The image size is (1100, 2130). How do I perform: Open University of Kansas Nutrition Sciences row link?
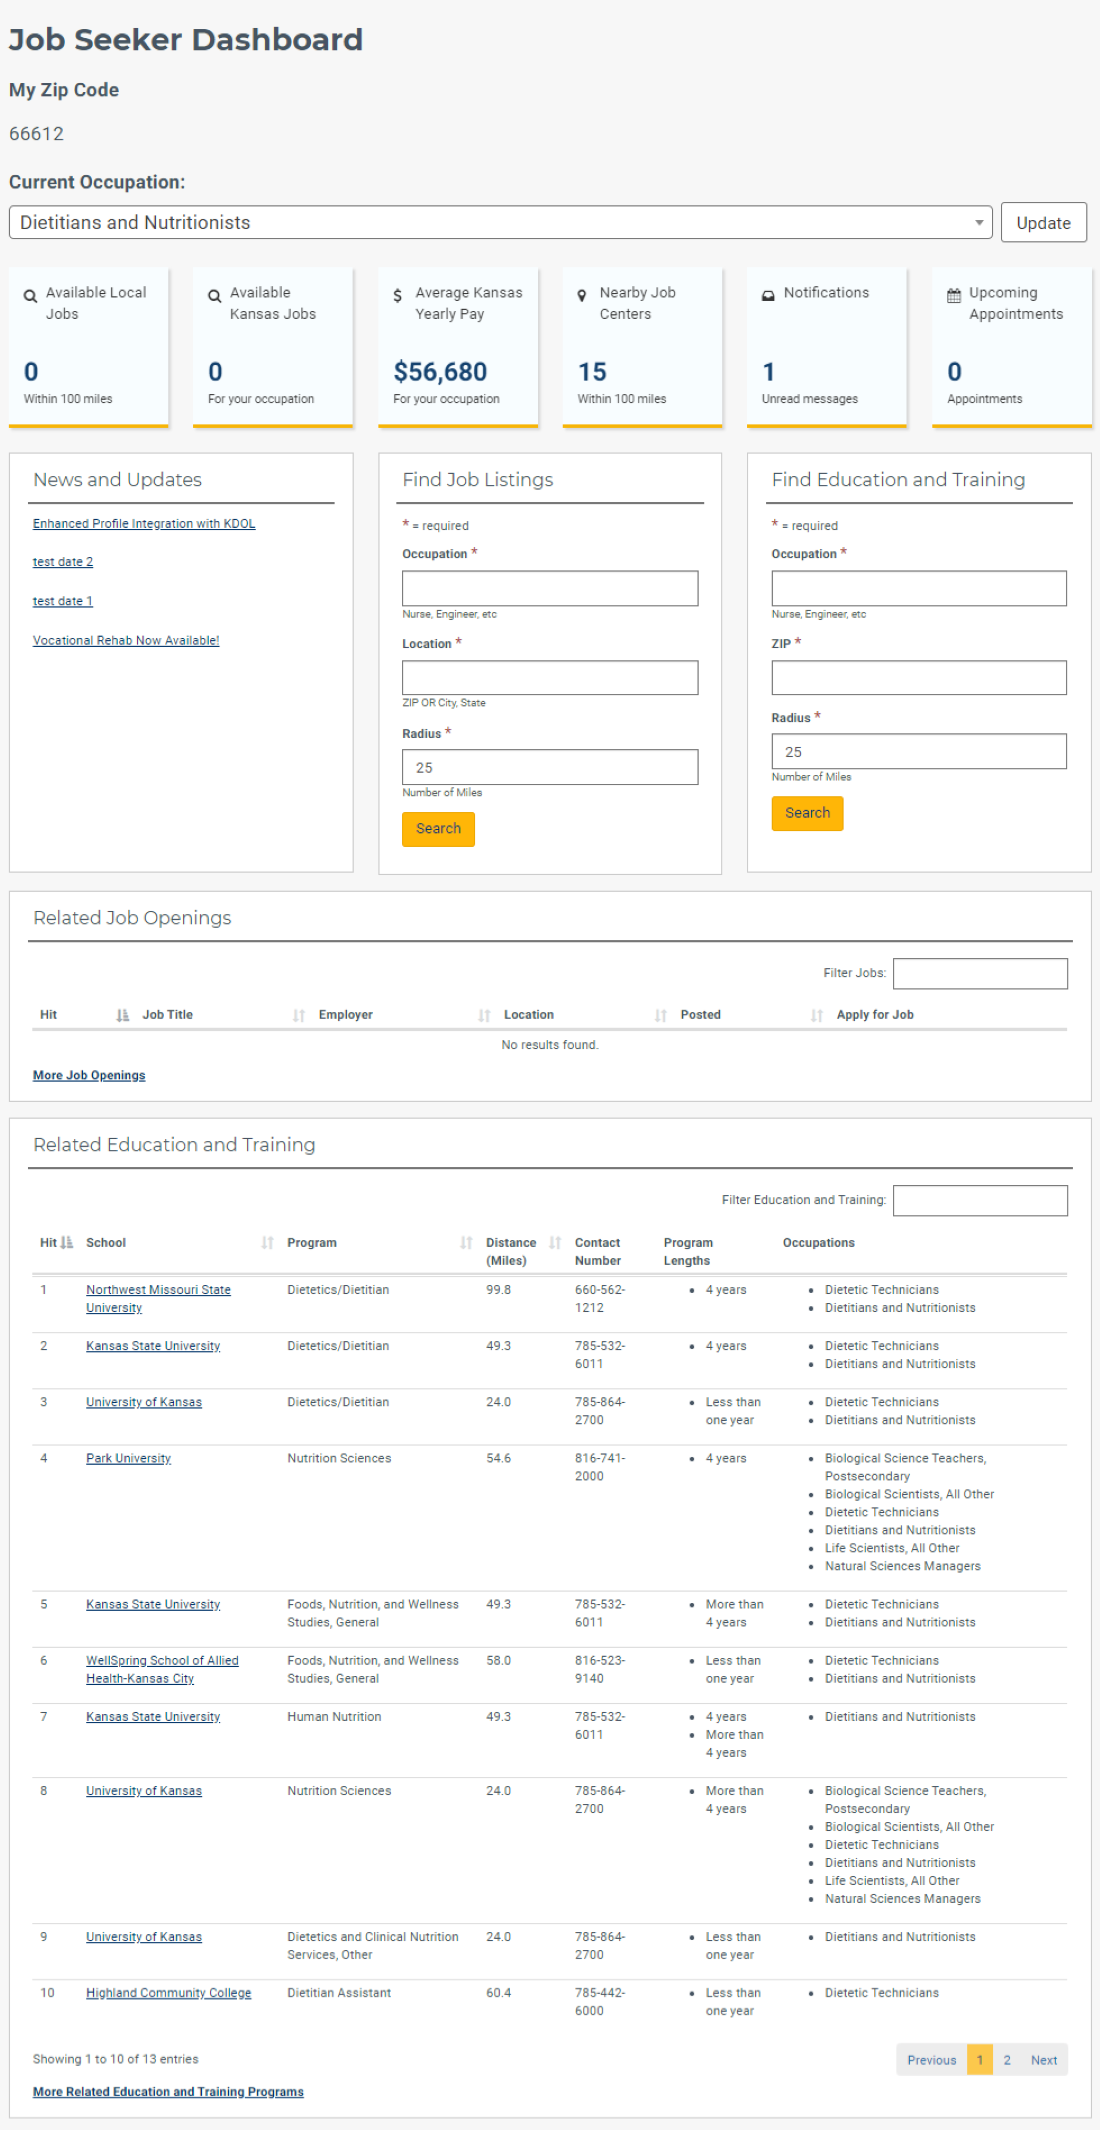[144, 1791]
